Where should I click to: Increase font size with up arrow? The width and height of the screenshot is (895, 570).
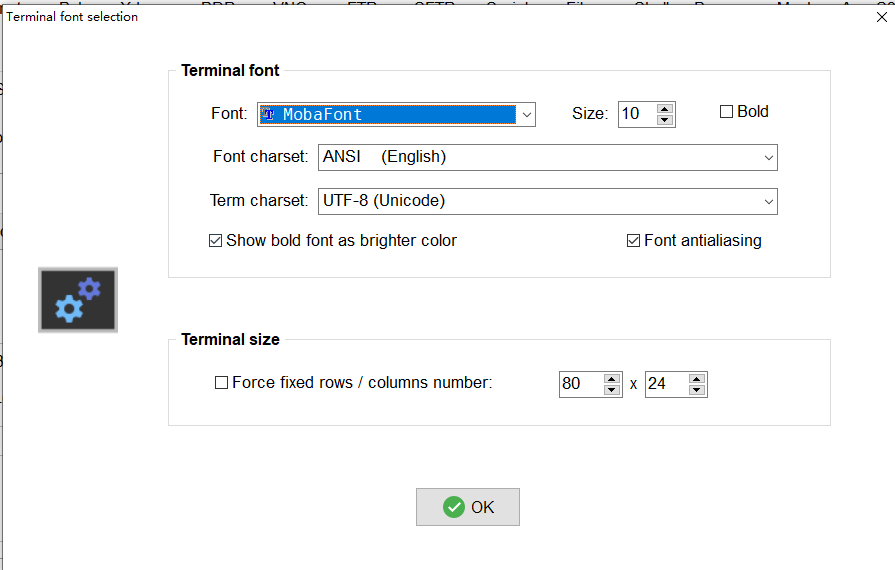pos(665,108)
